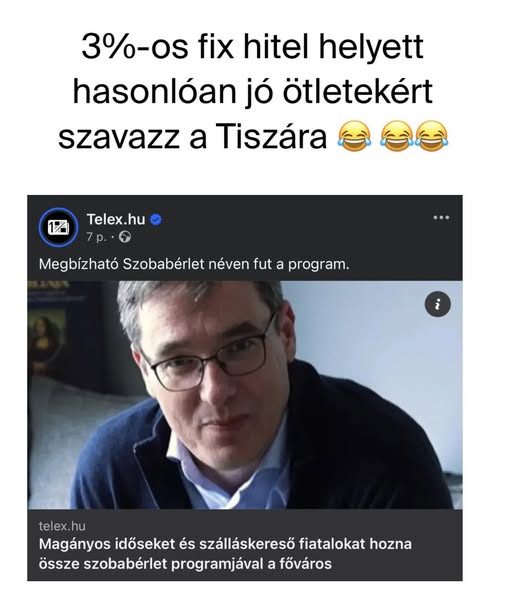Click the telex.hu domain label
The image size is (506, 590).
[x=62, y=526]
